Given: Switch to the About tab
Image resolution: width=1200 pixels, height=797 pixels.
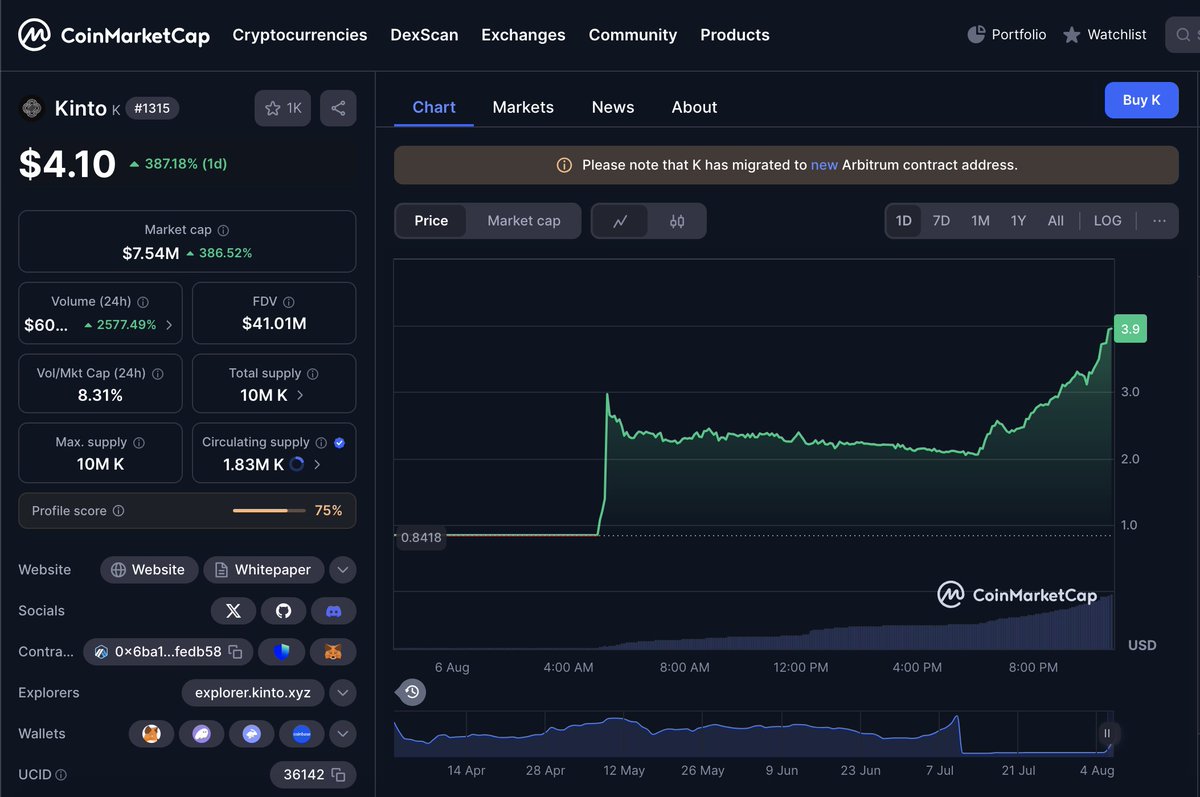Looking at the screenshot, I should tap(694, 107).
